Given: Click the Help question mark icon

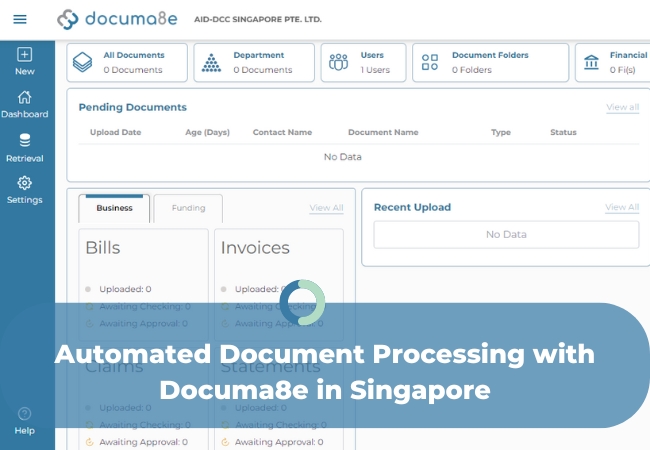Looking at the screenshot, I should 24,414.
